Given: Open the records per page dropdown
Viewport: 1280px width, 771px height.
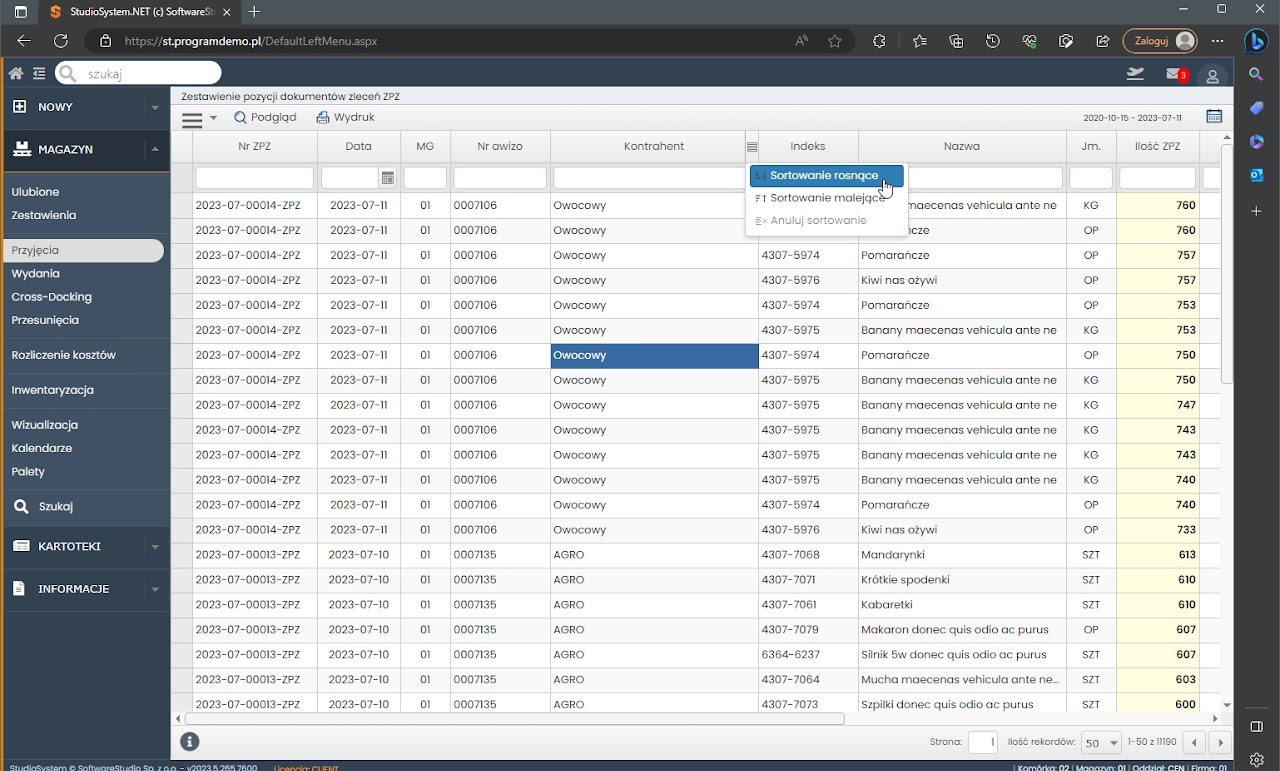Looking at the screenshot, I should [x=1101, y=743].
